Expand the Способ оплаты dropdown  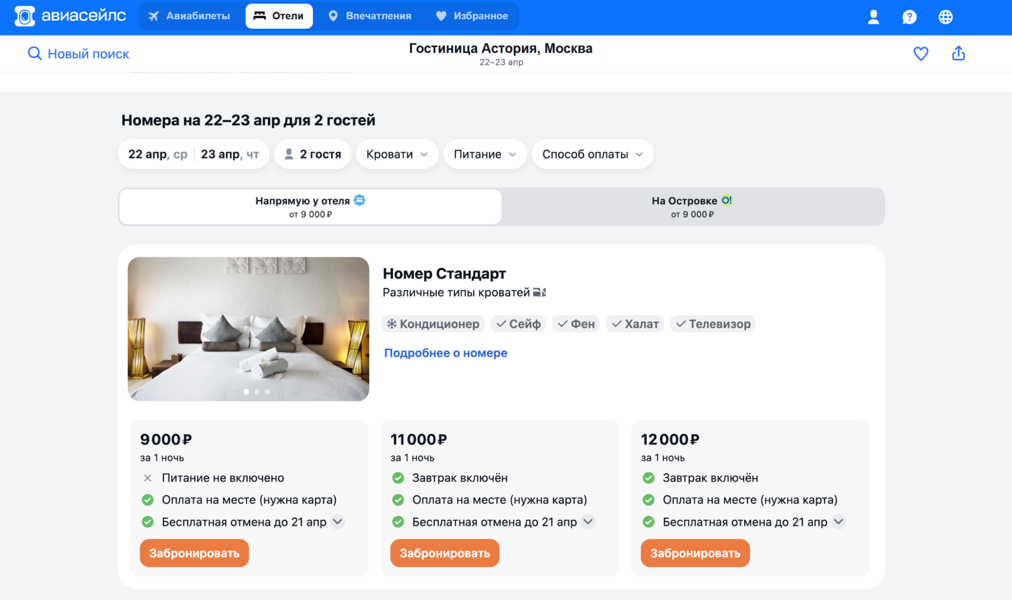coord(593,154)
